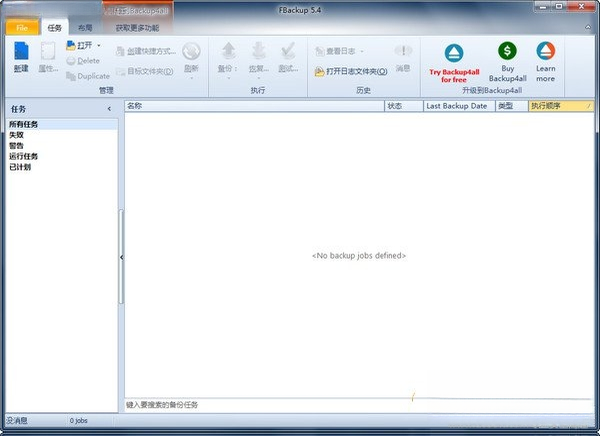Click the 打开 open backup icon
This screenshot has height=436, width=600.
[71, 46]
